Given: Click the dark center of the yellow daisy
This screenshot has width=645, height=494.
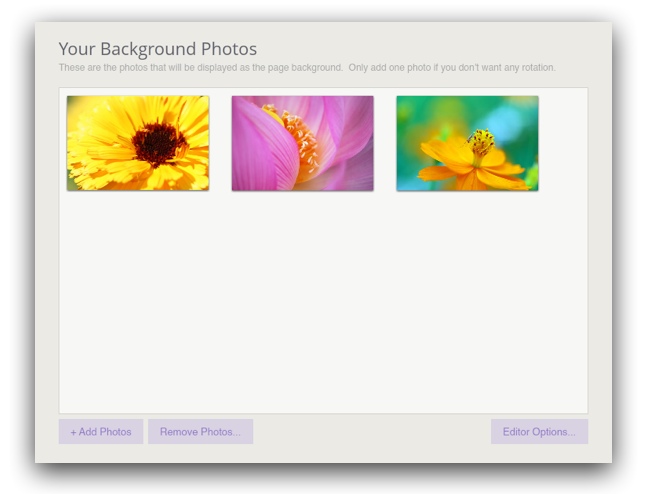Looking at the screenshot, I should [158, 143].
